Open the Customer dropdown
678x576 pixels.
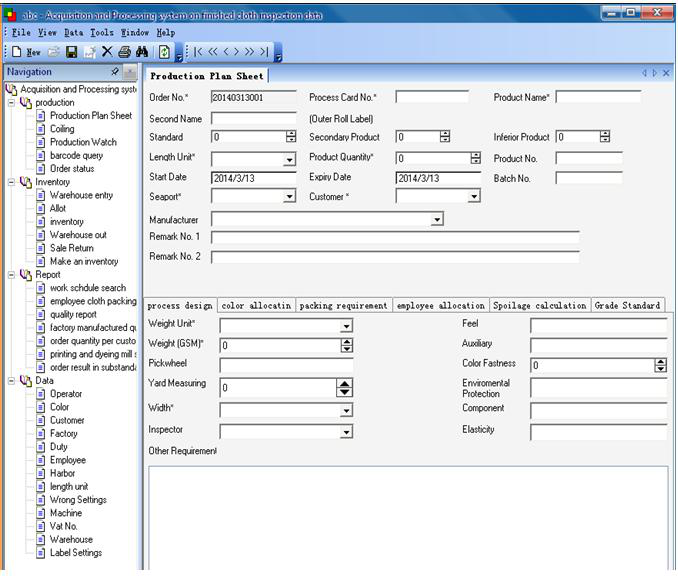click(474, 197)
